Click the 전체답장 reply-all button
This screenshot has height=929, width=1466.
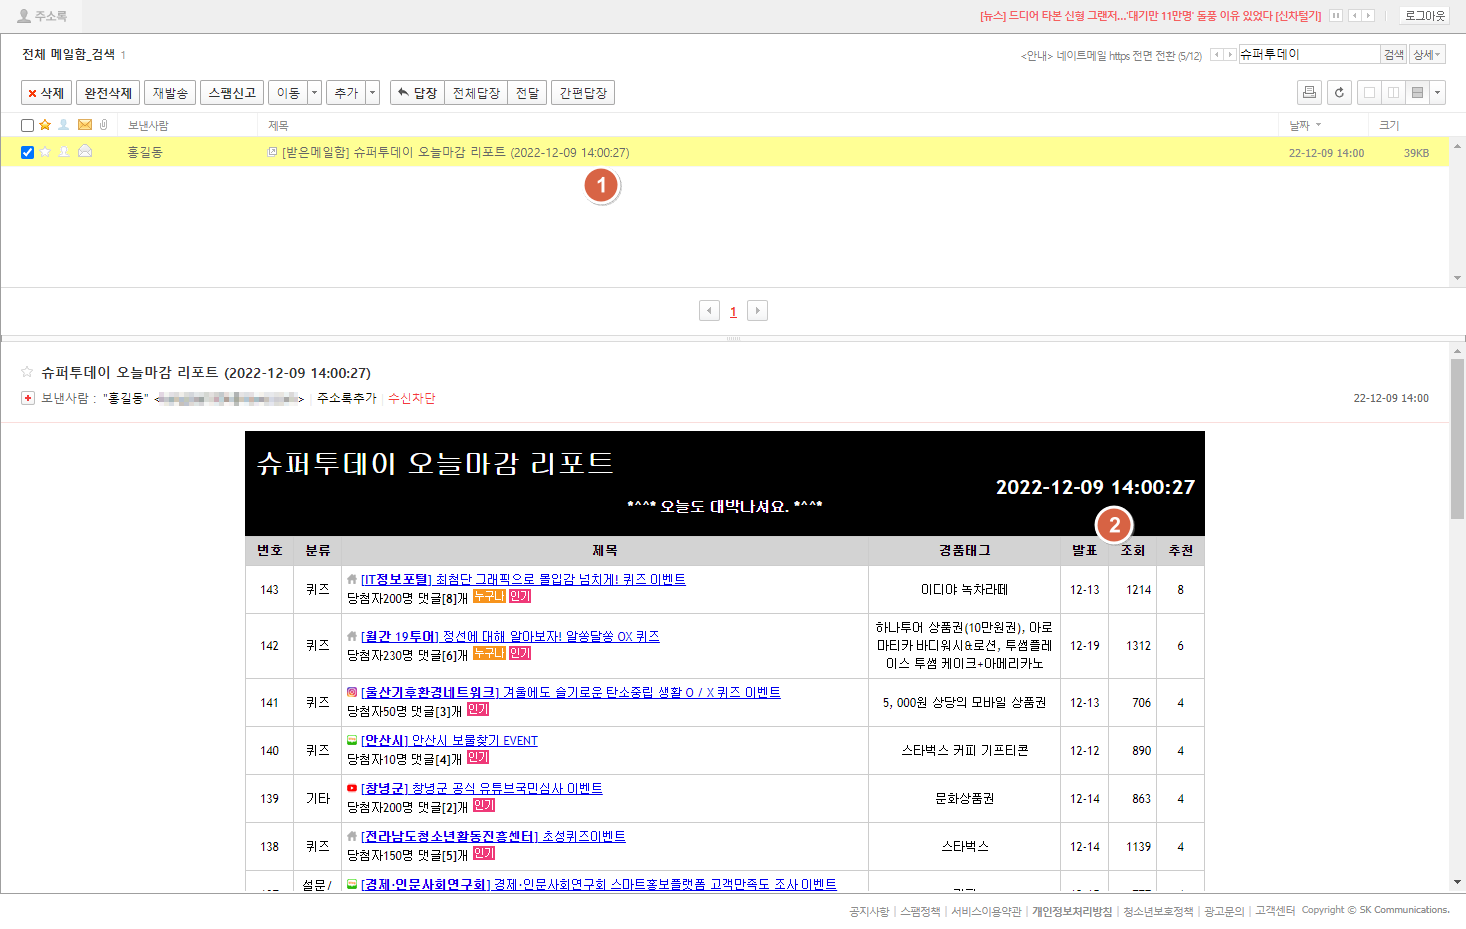point(476,93)
